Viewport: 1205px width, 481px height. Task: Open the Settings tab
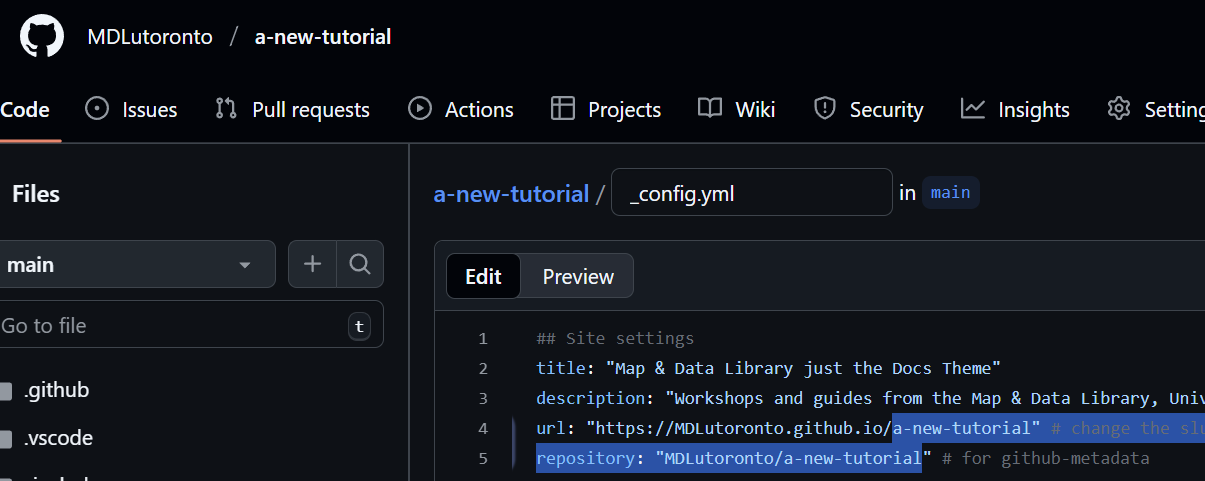coord(1155,109)
